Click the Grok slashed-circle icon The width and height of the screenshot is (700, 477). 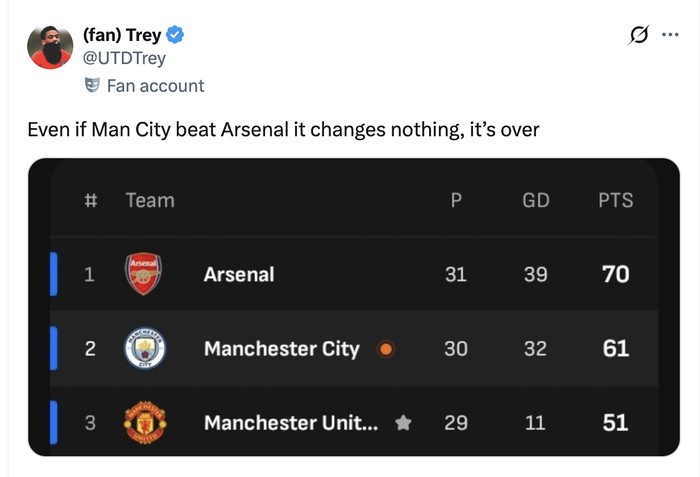638,35
